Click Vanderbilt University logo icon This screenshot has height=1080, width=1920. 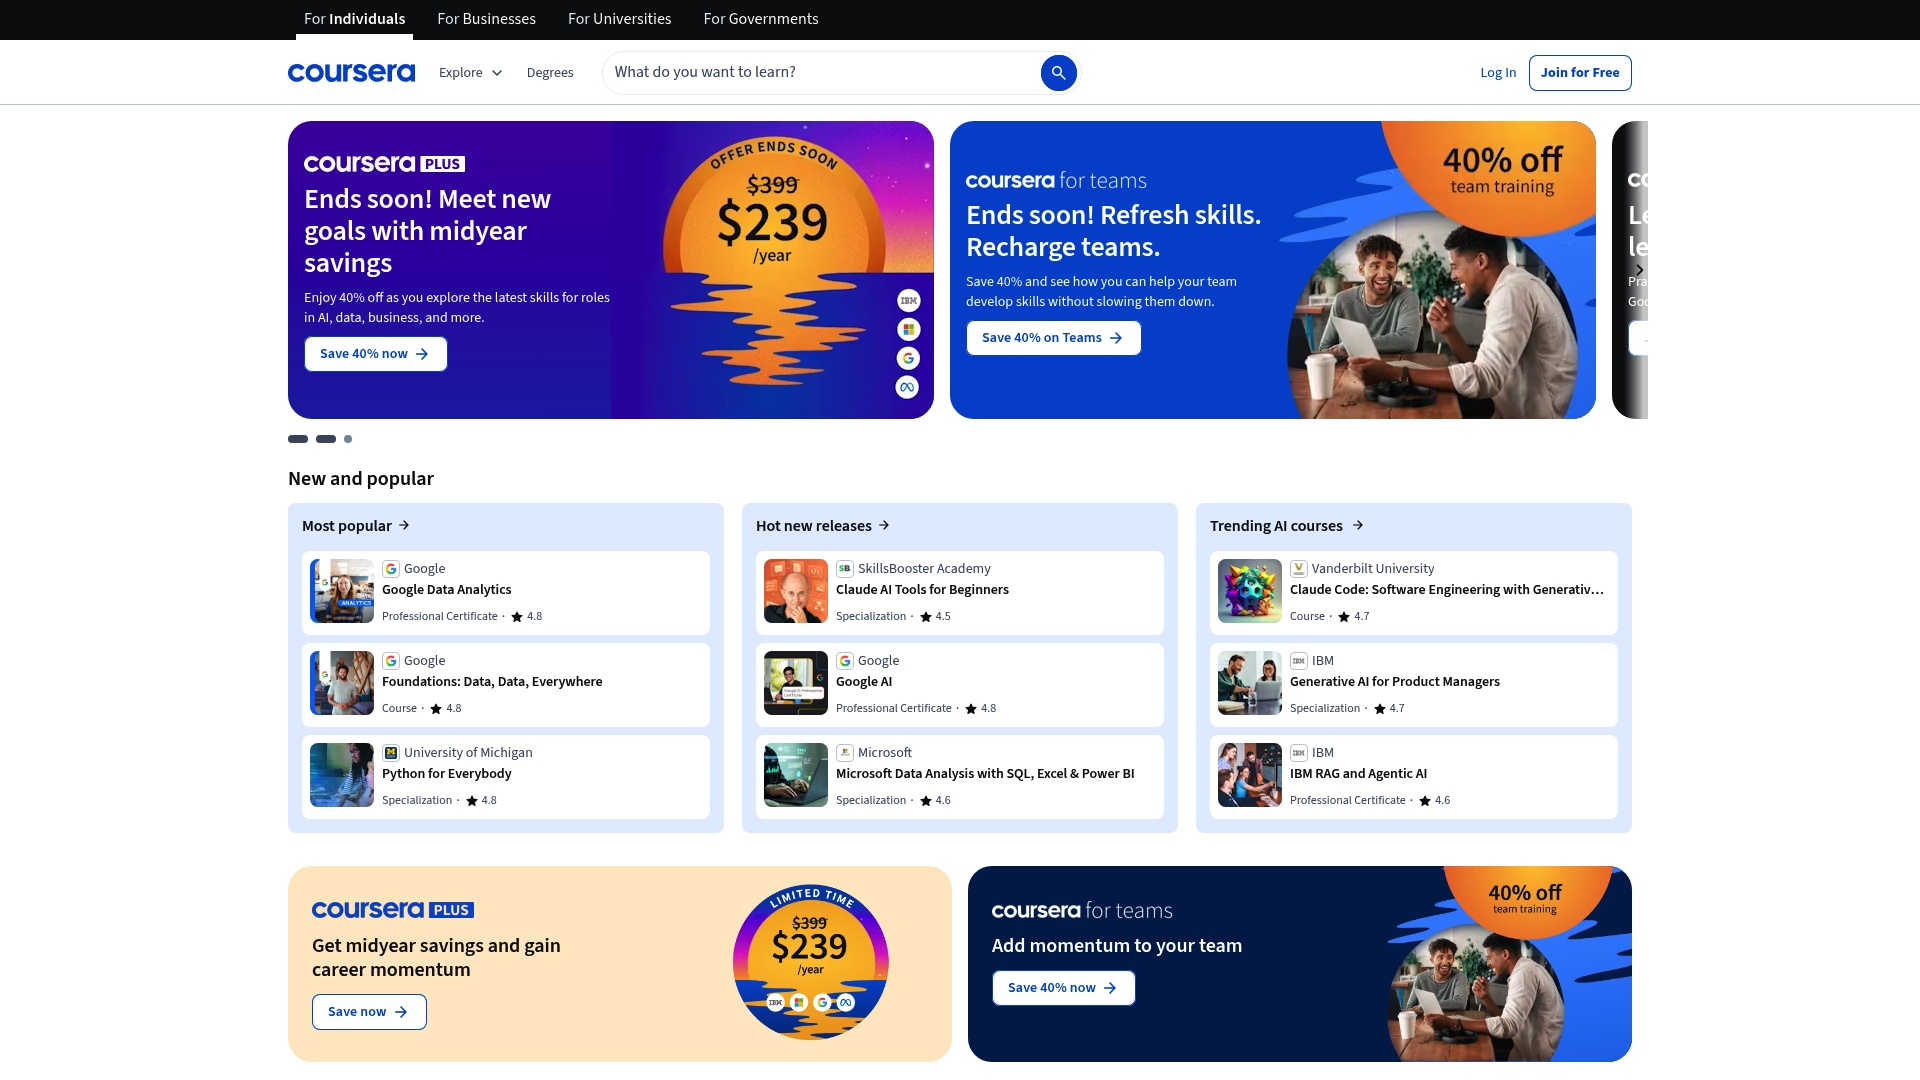coord(1299,569)
